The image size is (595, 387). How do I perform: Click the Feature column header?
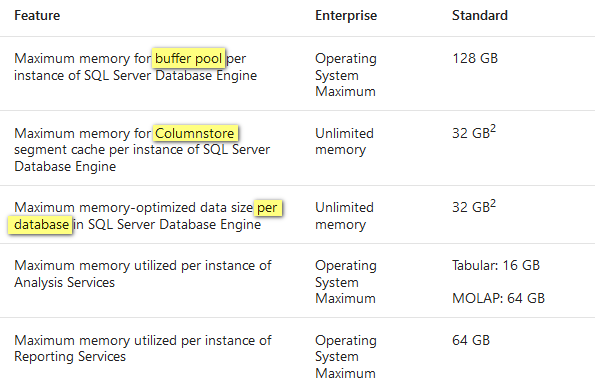click(37, 16)
